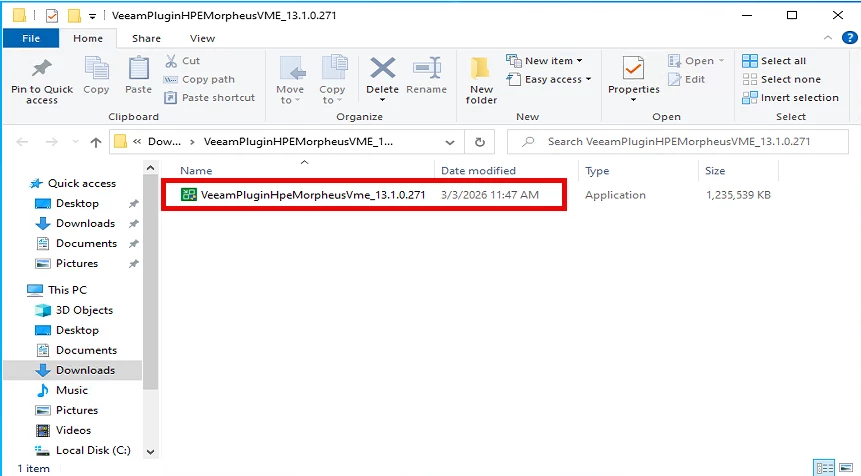The height and width of the screenshot is (476, 861).
Task: Go up one folder level arrow
Action: pyautogui.click(x=96, y=143)
